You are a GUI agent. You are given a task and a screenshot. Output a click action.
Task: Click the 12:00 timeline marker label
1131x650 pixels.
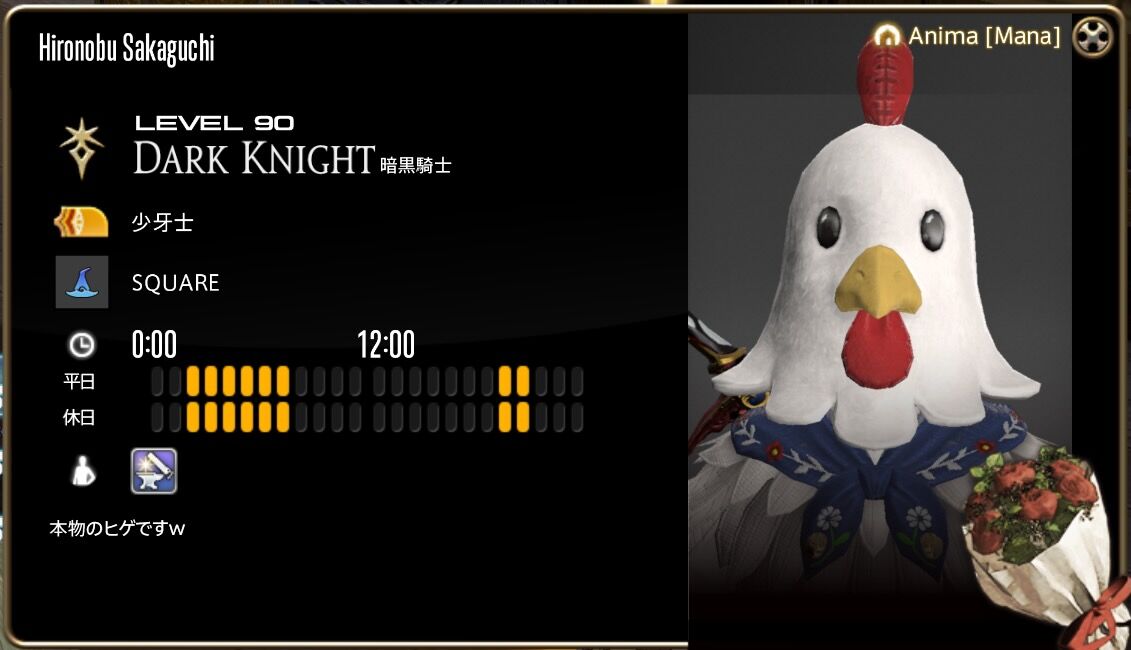[x=386, y=344]
